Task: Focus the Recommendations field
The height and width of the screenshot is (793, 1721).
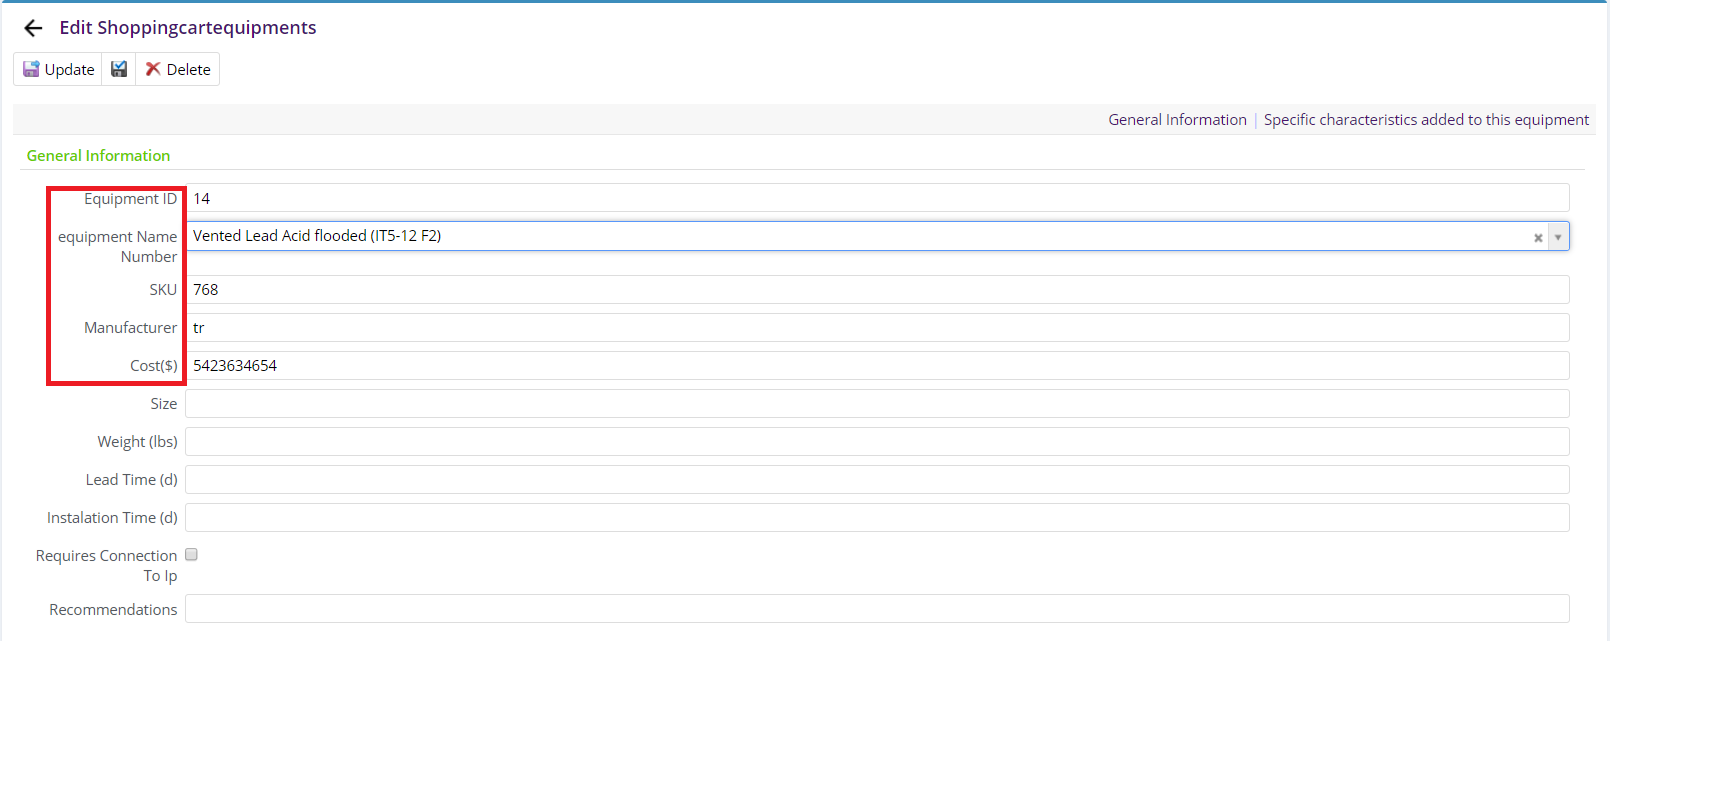Action: point(877,609)
